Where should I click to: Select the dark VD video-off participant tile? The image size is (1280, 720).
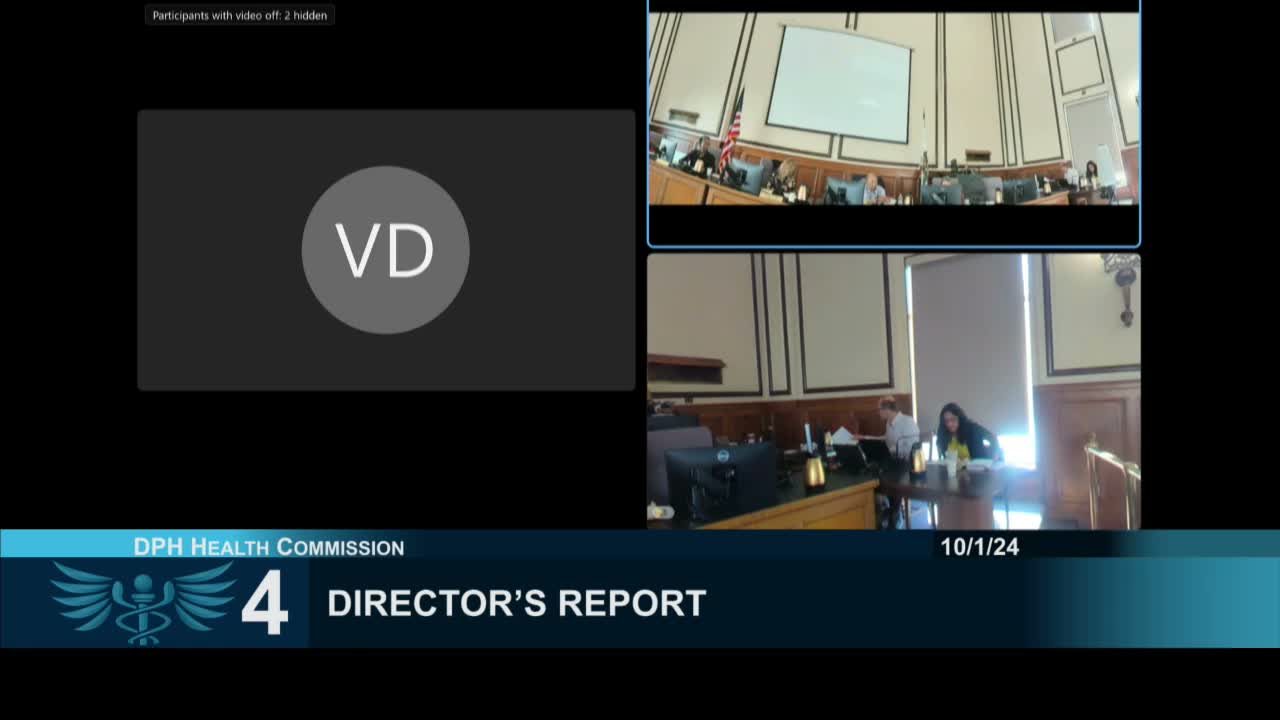[386, 250]
